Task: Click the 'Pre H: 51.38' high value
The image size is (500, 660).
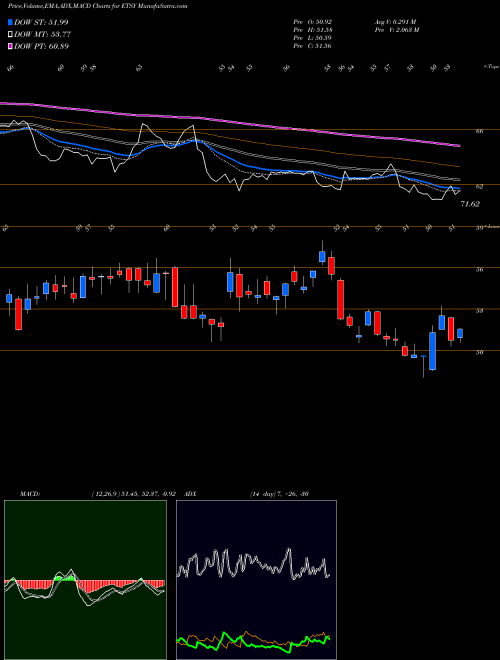Action: pyautogui.click(x=313, y=30)
